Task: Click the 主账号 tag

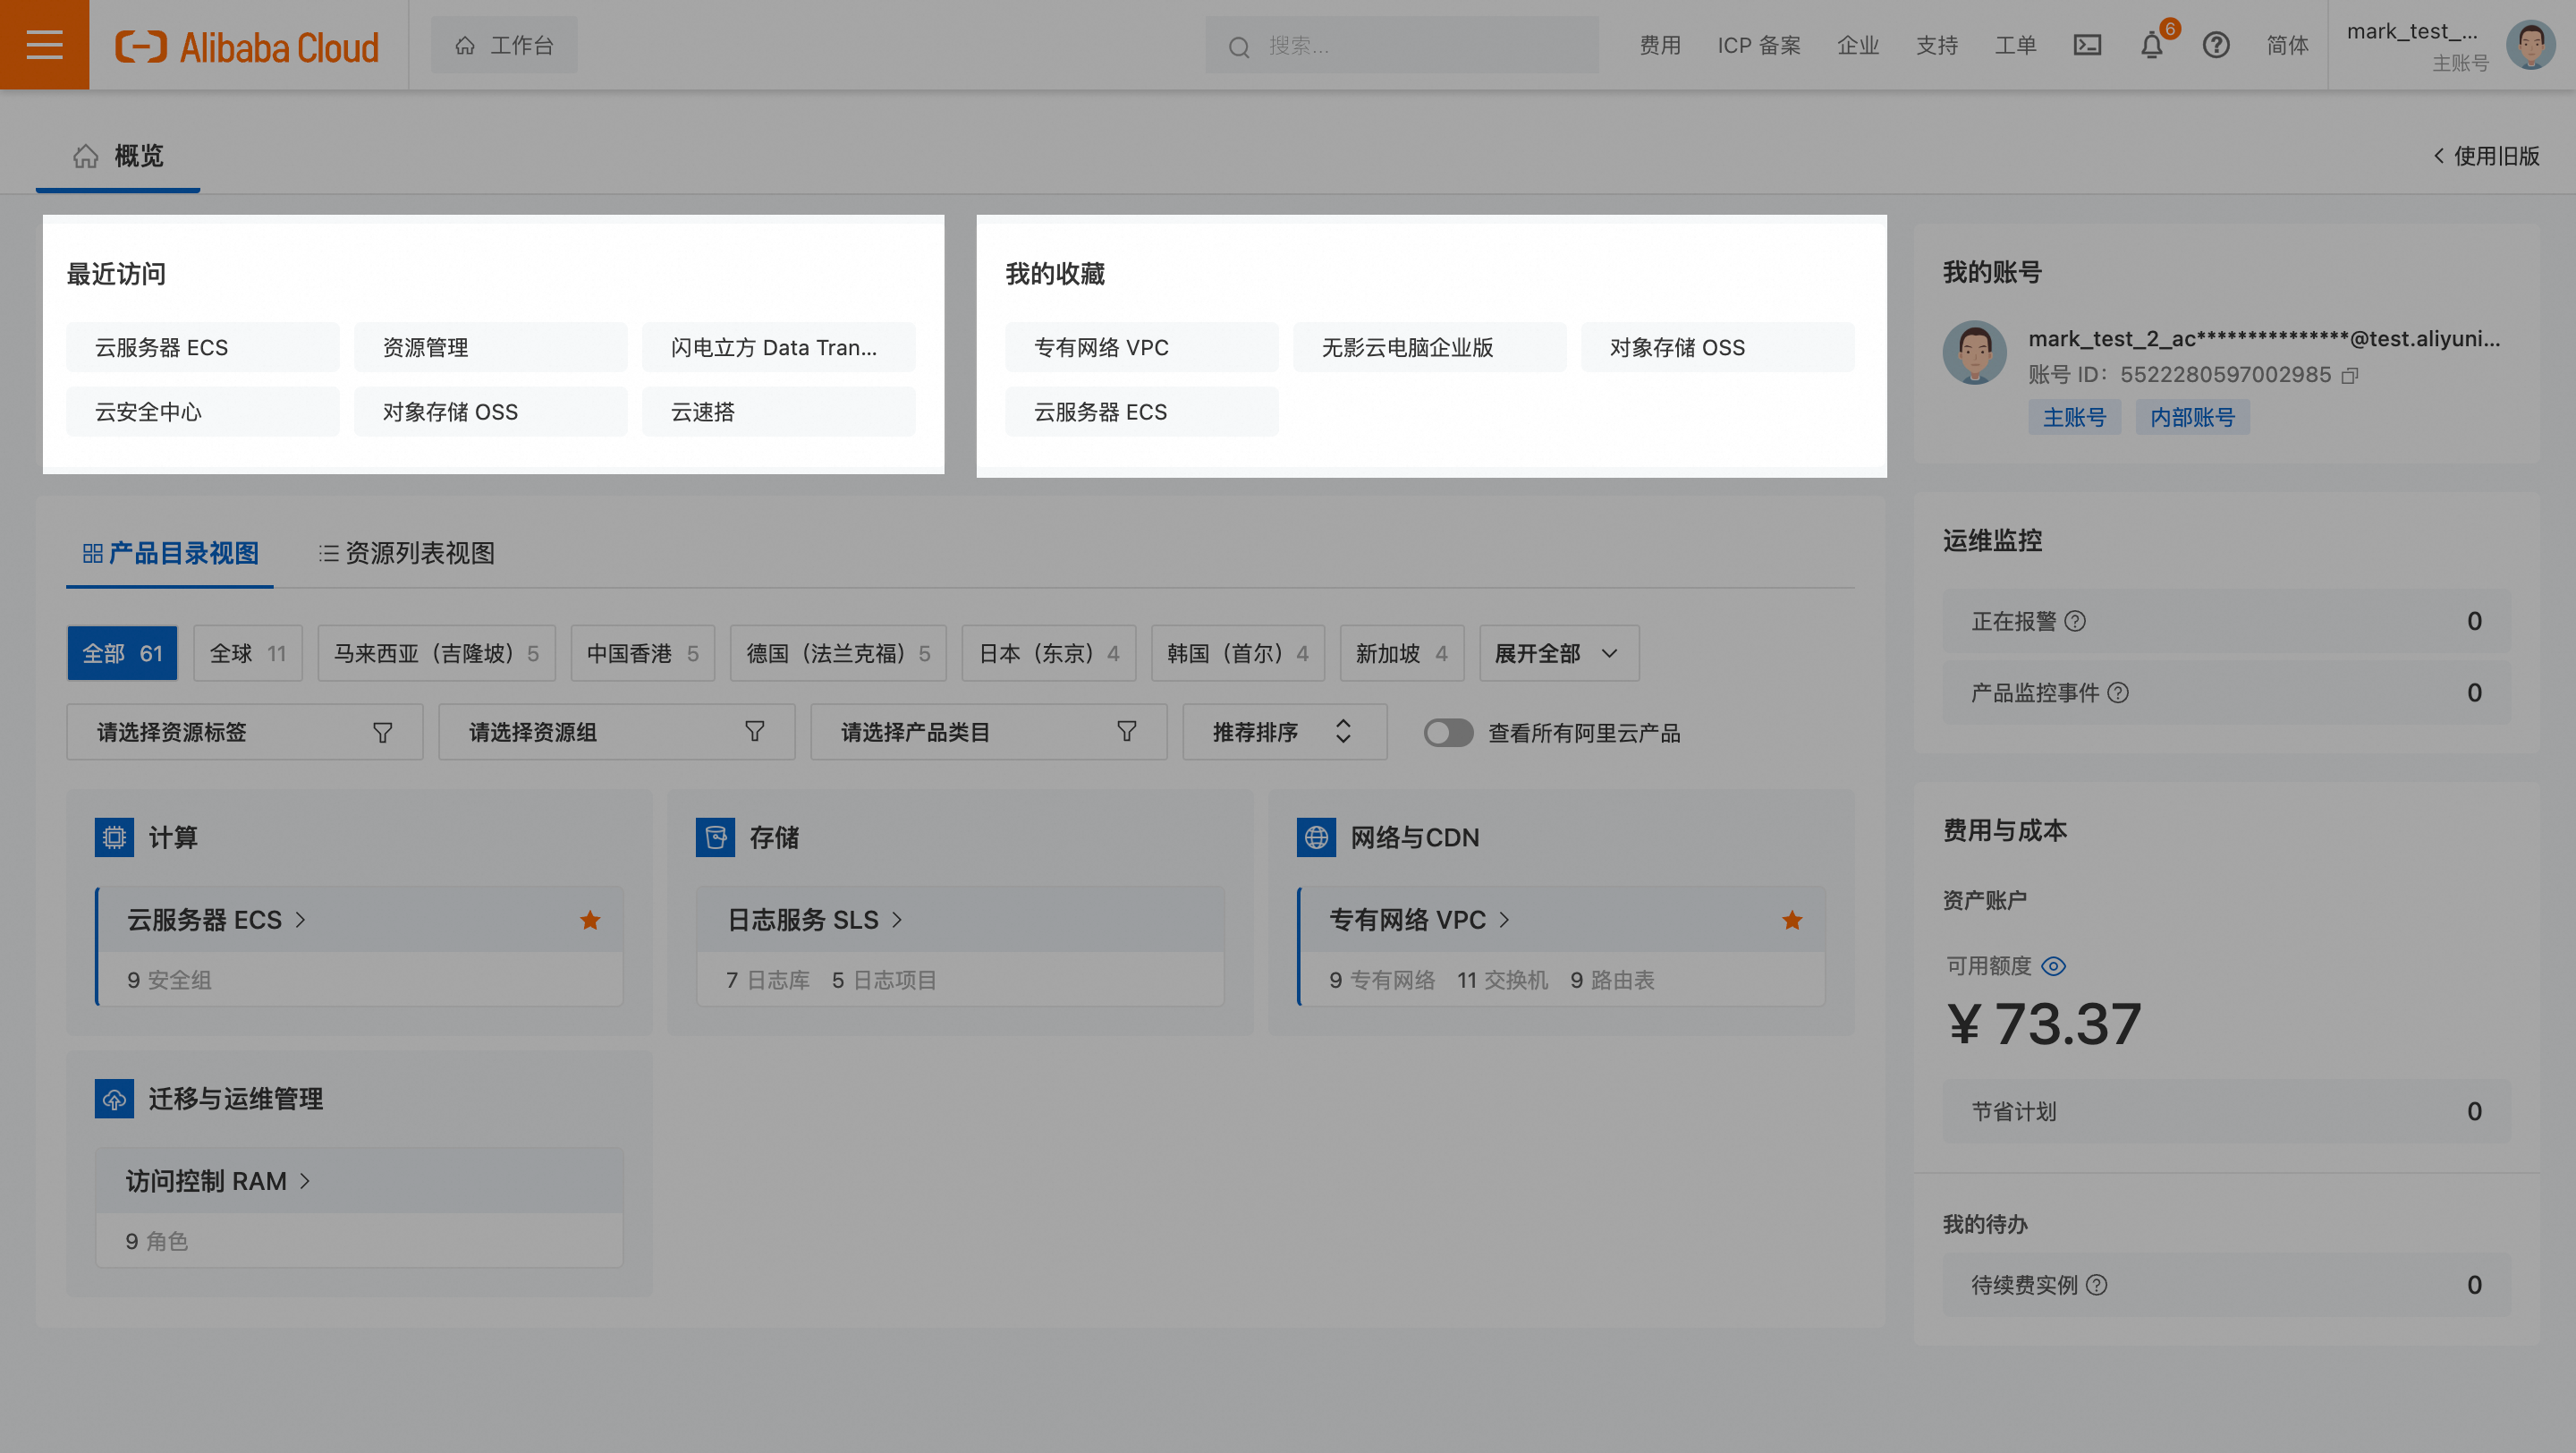Action: pos(2074,417)
